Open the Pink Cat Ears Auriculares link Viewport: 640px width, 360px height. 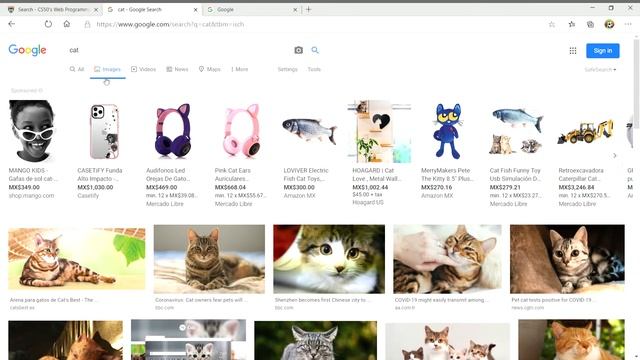[x=233, y=174]
